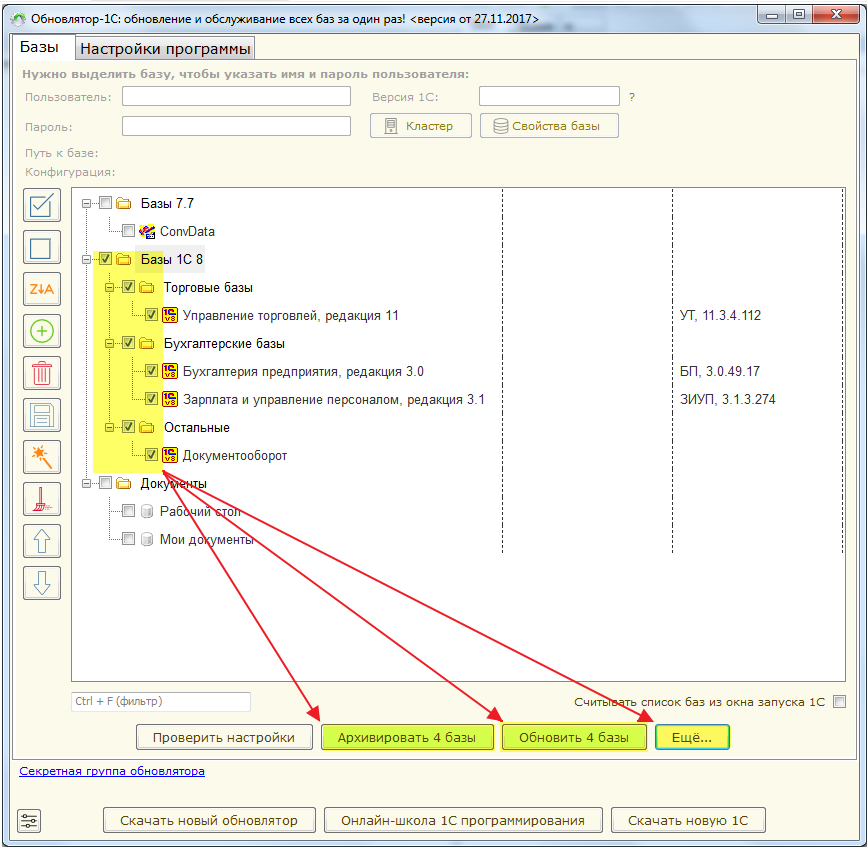
Task: Uncheck the Базы 1С 8 checkbox
Action: coord(106,259)
